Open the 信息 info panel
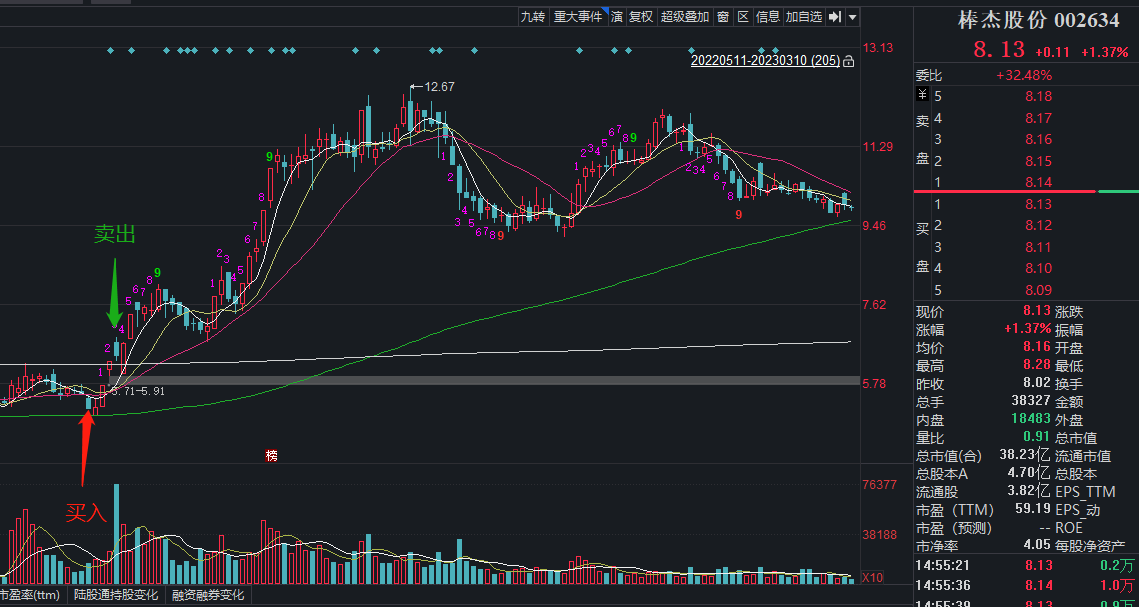The image size is (1139, 607). (x=767, y=17)
